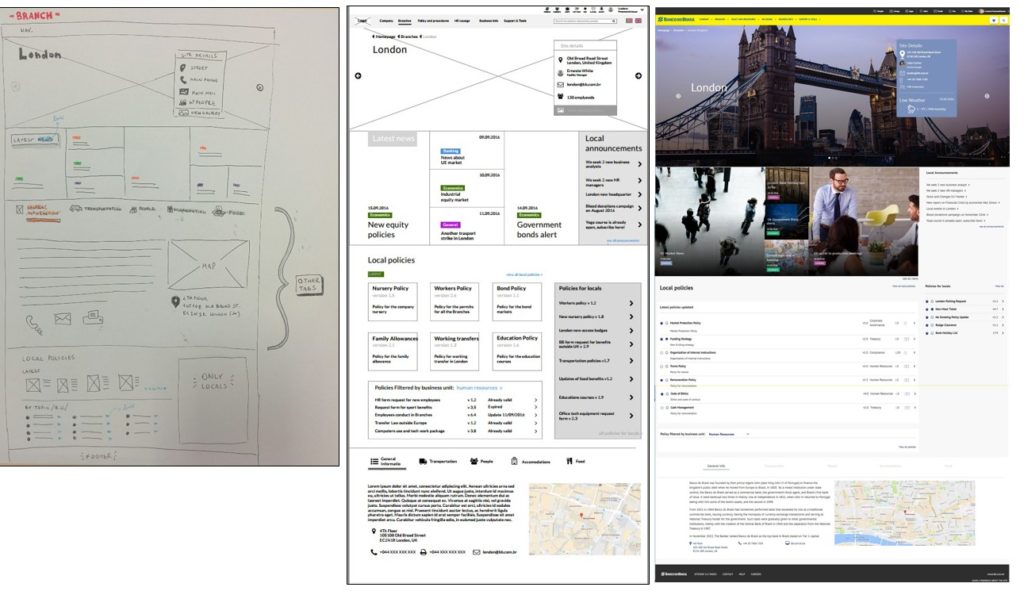This screenshot has width=1024, height=591.
Task: Click the People icon in the bottom section
Action: tap(473, 461)
